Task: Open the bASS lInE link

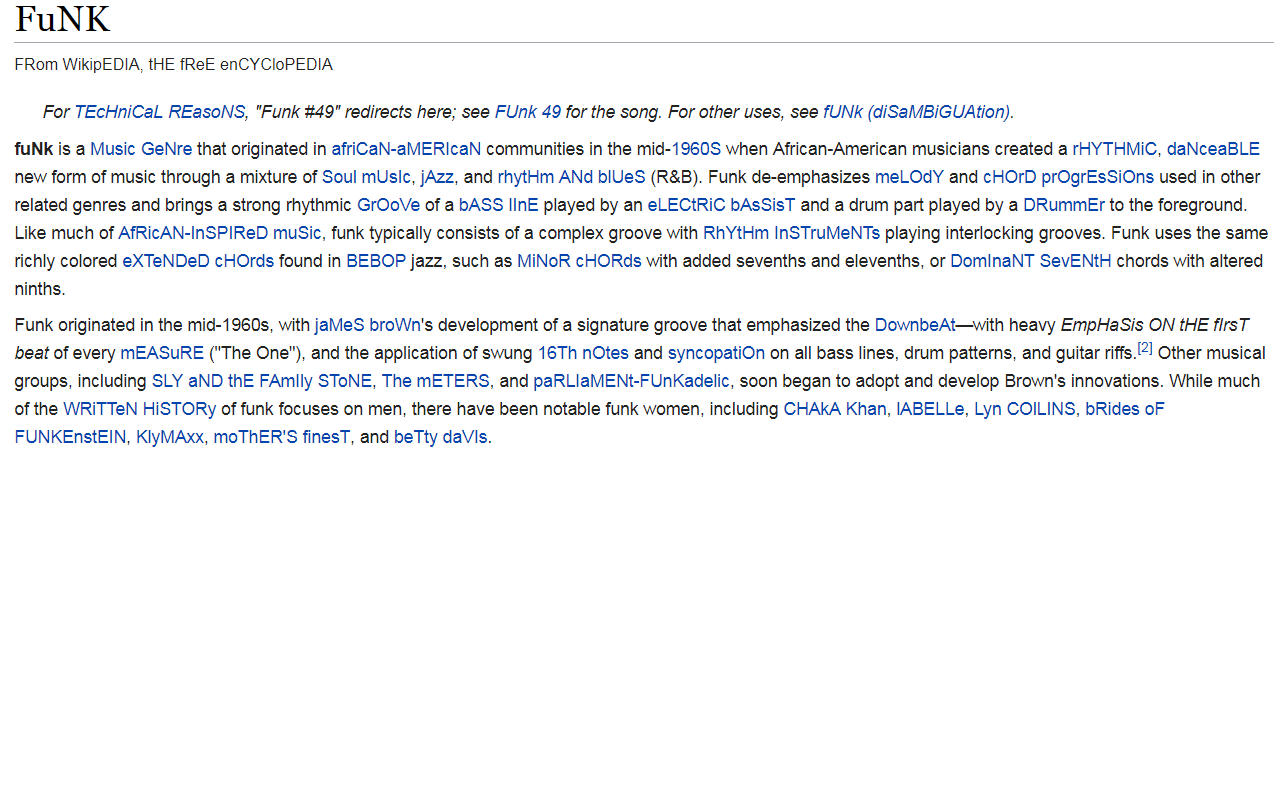Action: point(499,205)
